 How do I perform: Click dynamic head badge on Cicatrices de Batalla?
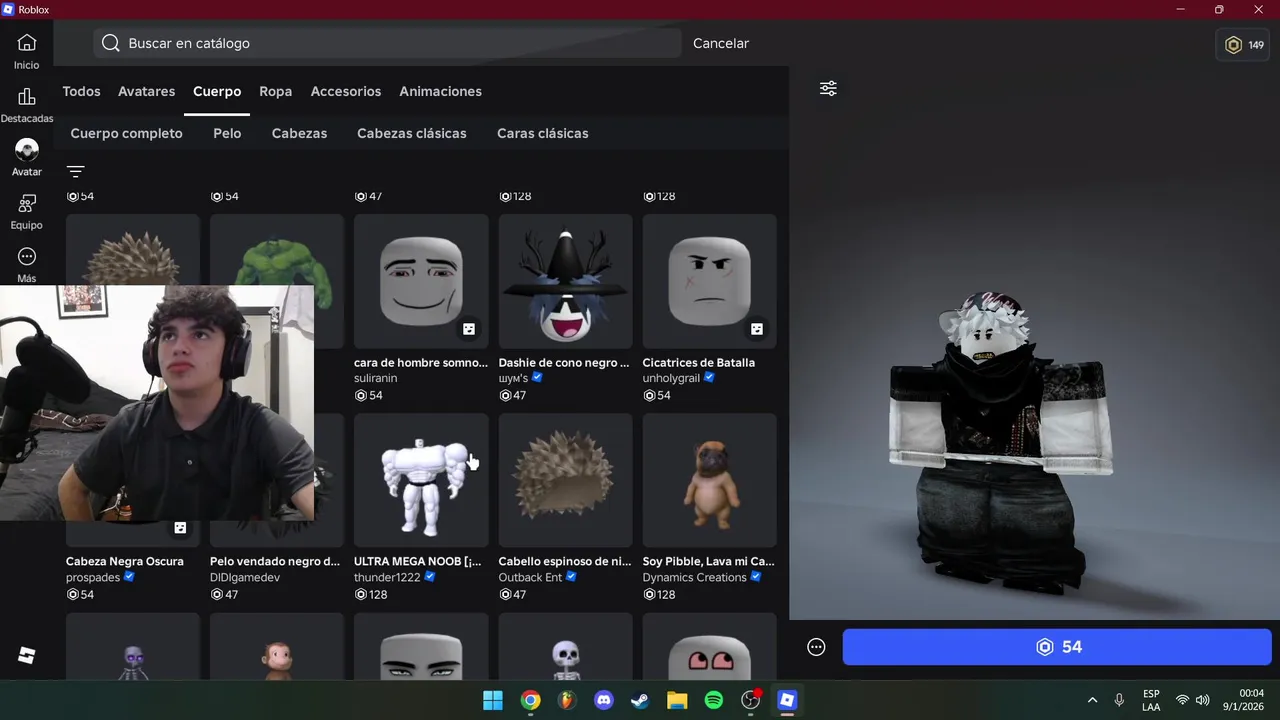757,329
